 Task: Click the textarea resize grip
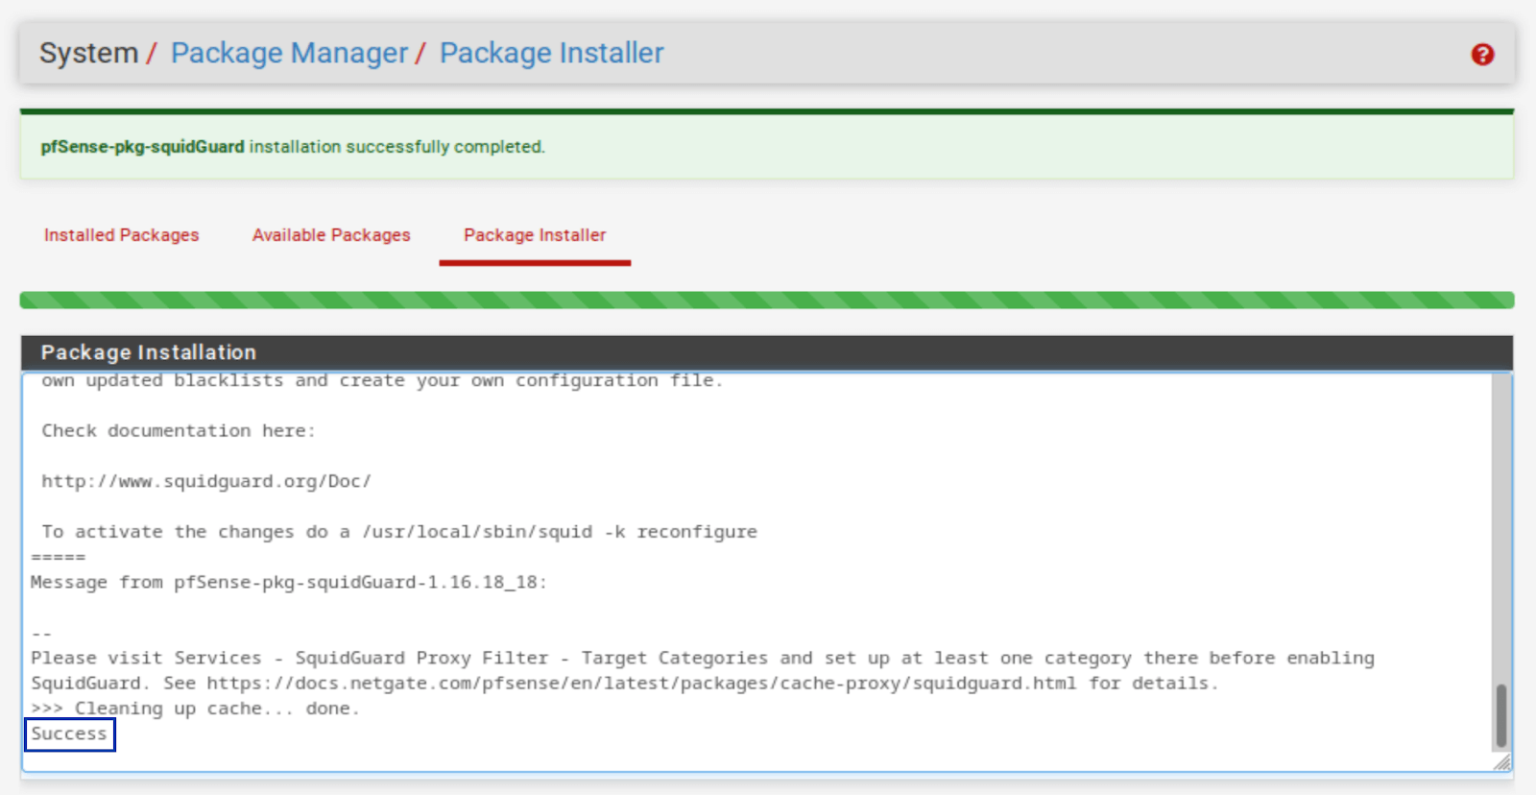pyautogui.click(x=1500, y=760)
